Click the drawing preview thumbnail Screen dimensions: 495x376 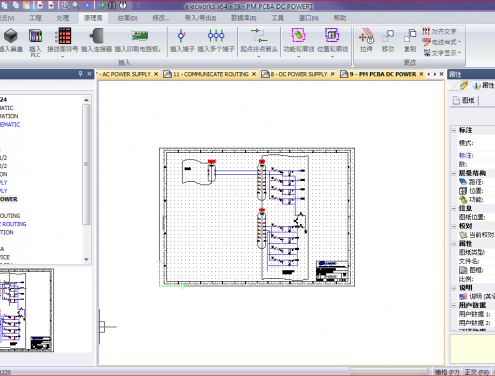tap(26, 310)
